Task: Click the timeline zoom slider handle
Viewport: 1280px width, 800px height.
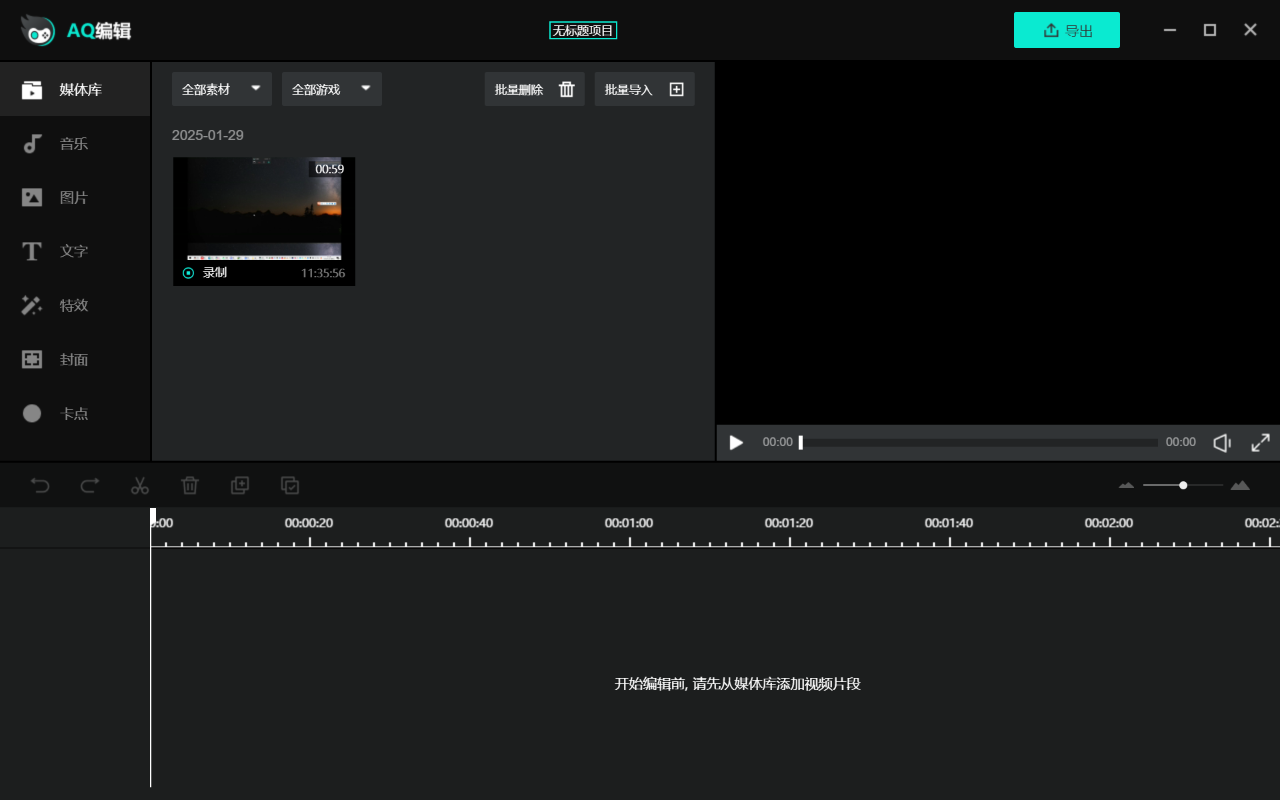Action: tap(1183, 485)
